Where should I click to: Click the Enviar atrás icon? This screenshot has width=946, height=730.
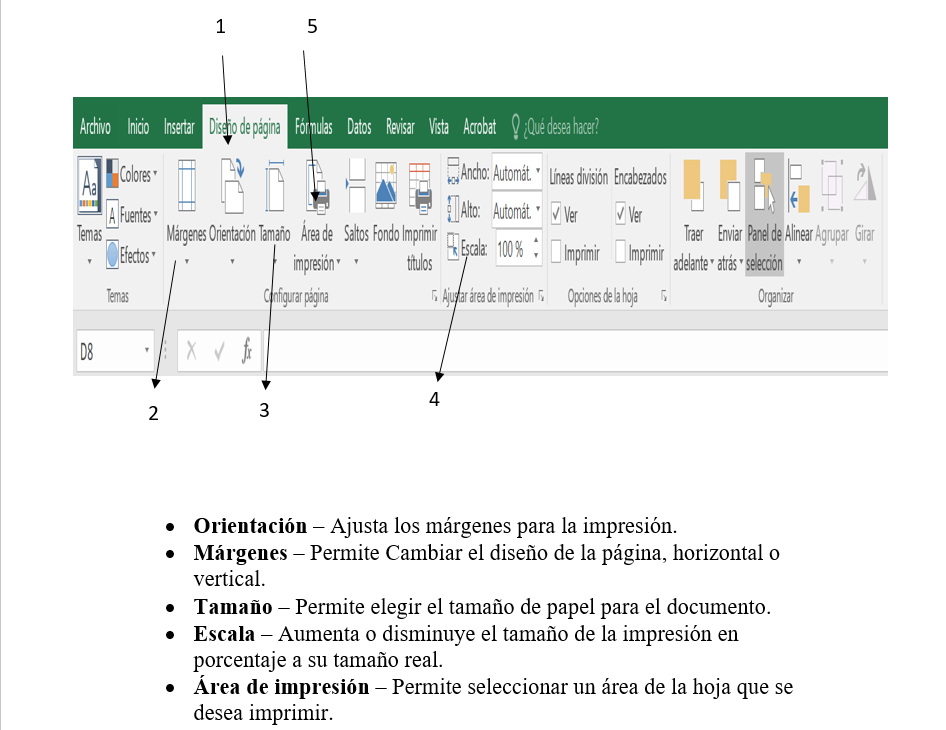coord(729,185)
